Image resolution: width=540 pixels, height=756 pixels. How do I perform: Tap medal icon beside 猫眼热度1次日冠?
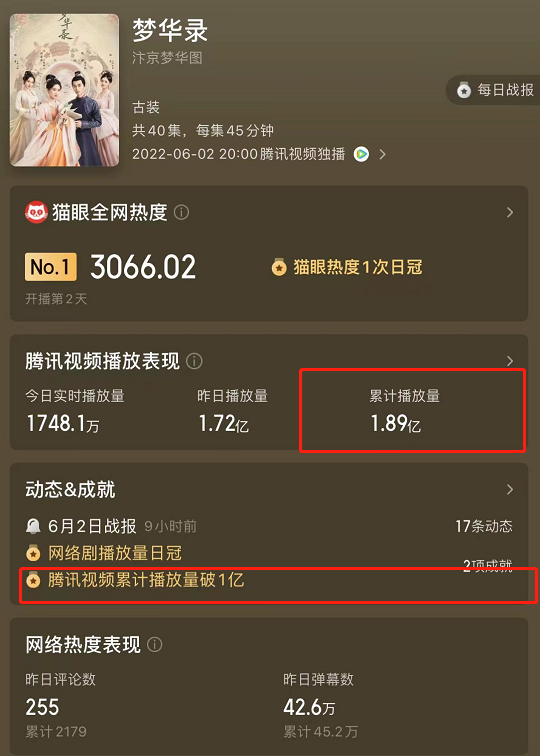(x=279, y=268)
